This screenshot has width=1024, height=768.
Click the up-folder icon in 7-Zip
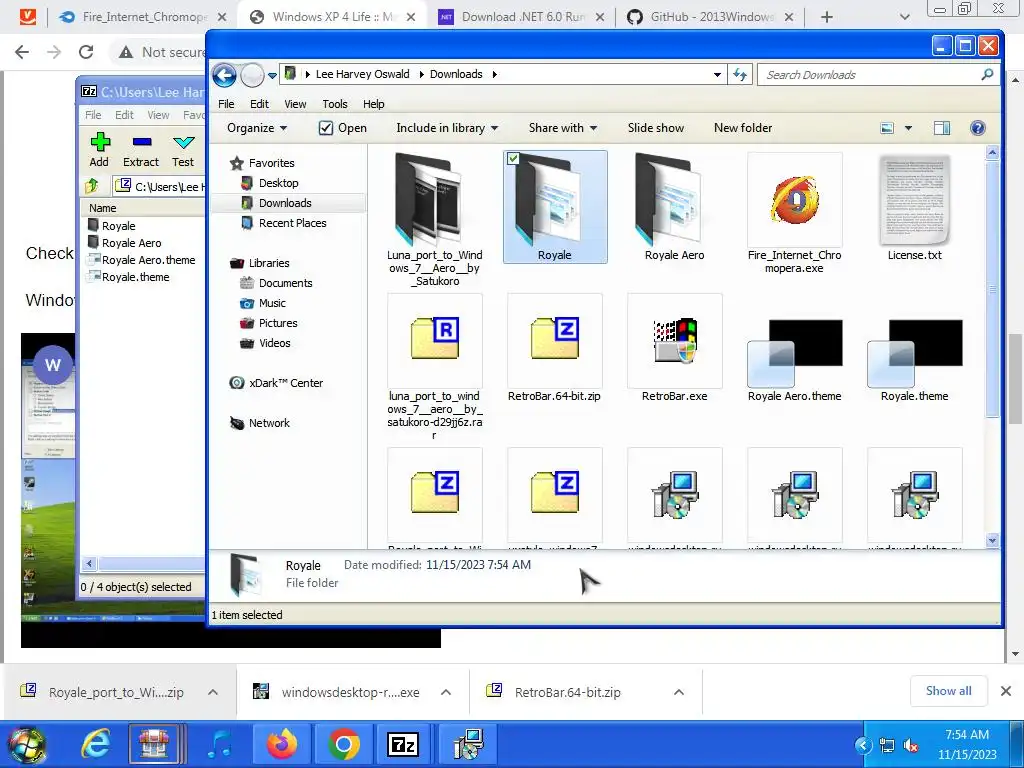click(x=92, y=186)
